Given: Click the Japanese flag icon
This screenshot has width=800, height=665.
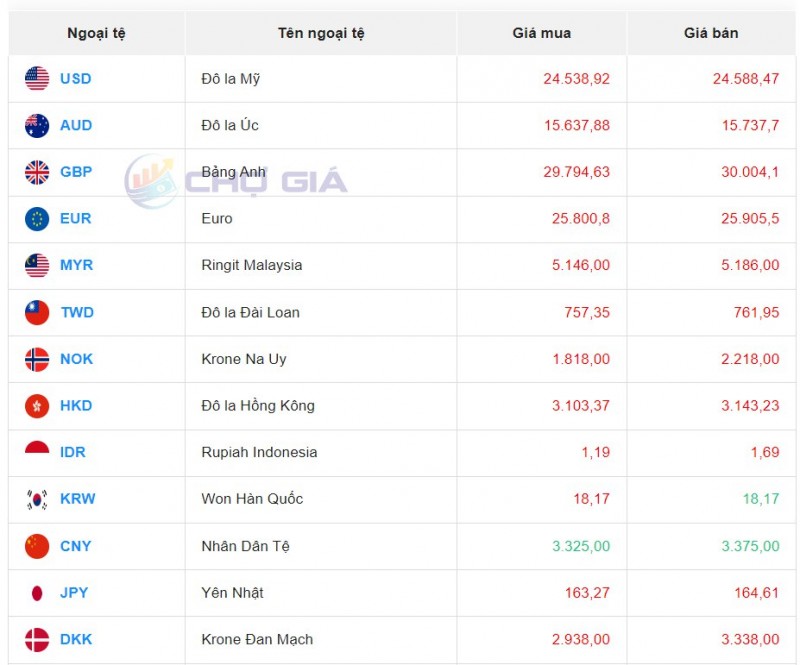Looking at the screenshot, I should [37, 593].
